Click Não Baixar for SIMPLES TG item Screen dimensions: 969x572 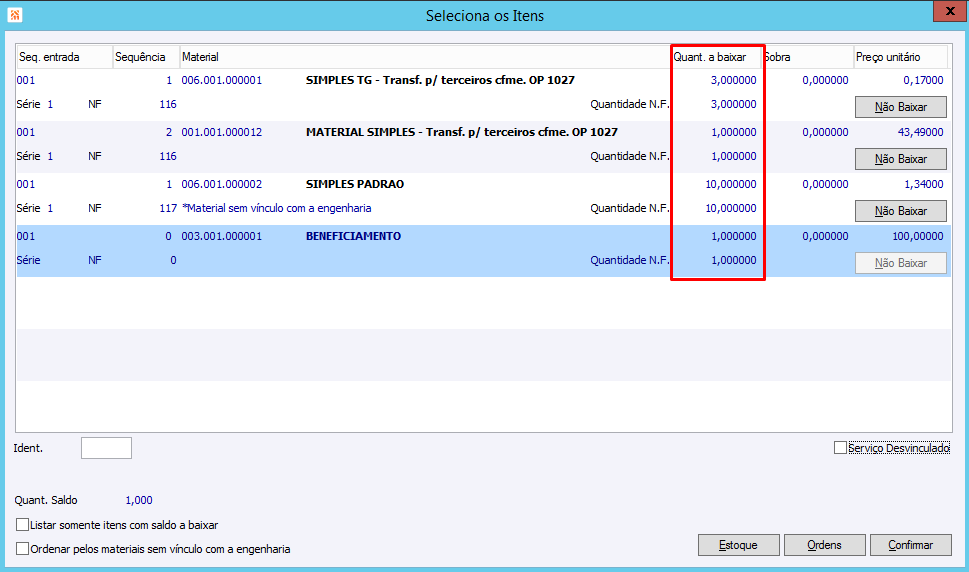coord(900,107)
